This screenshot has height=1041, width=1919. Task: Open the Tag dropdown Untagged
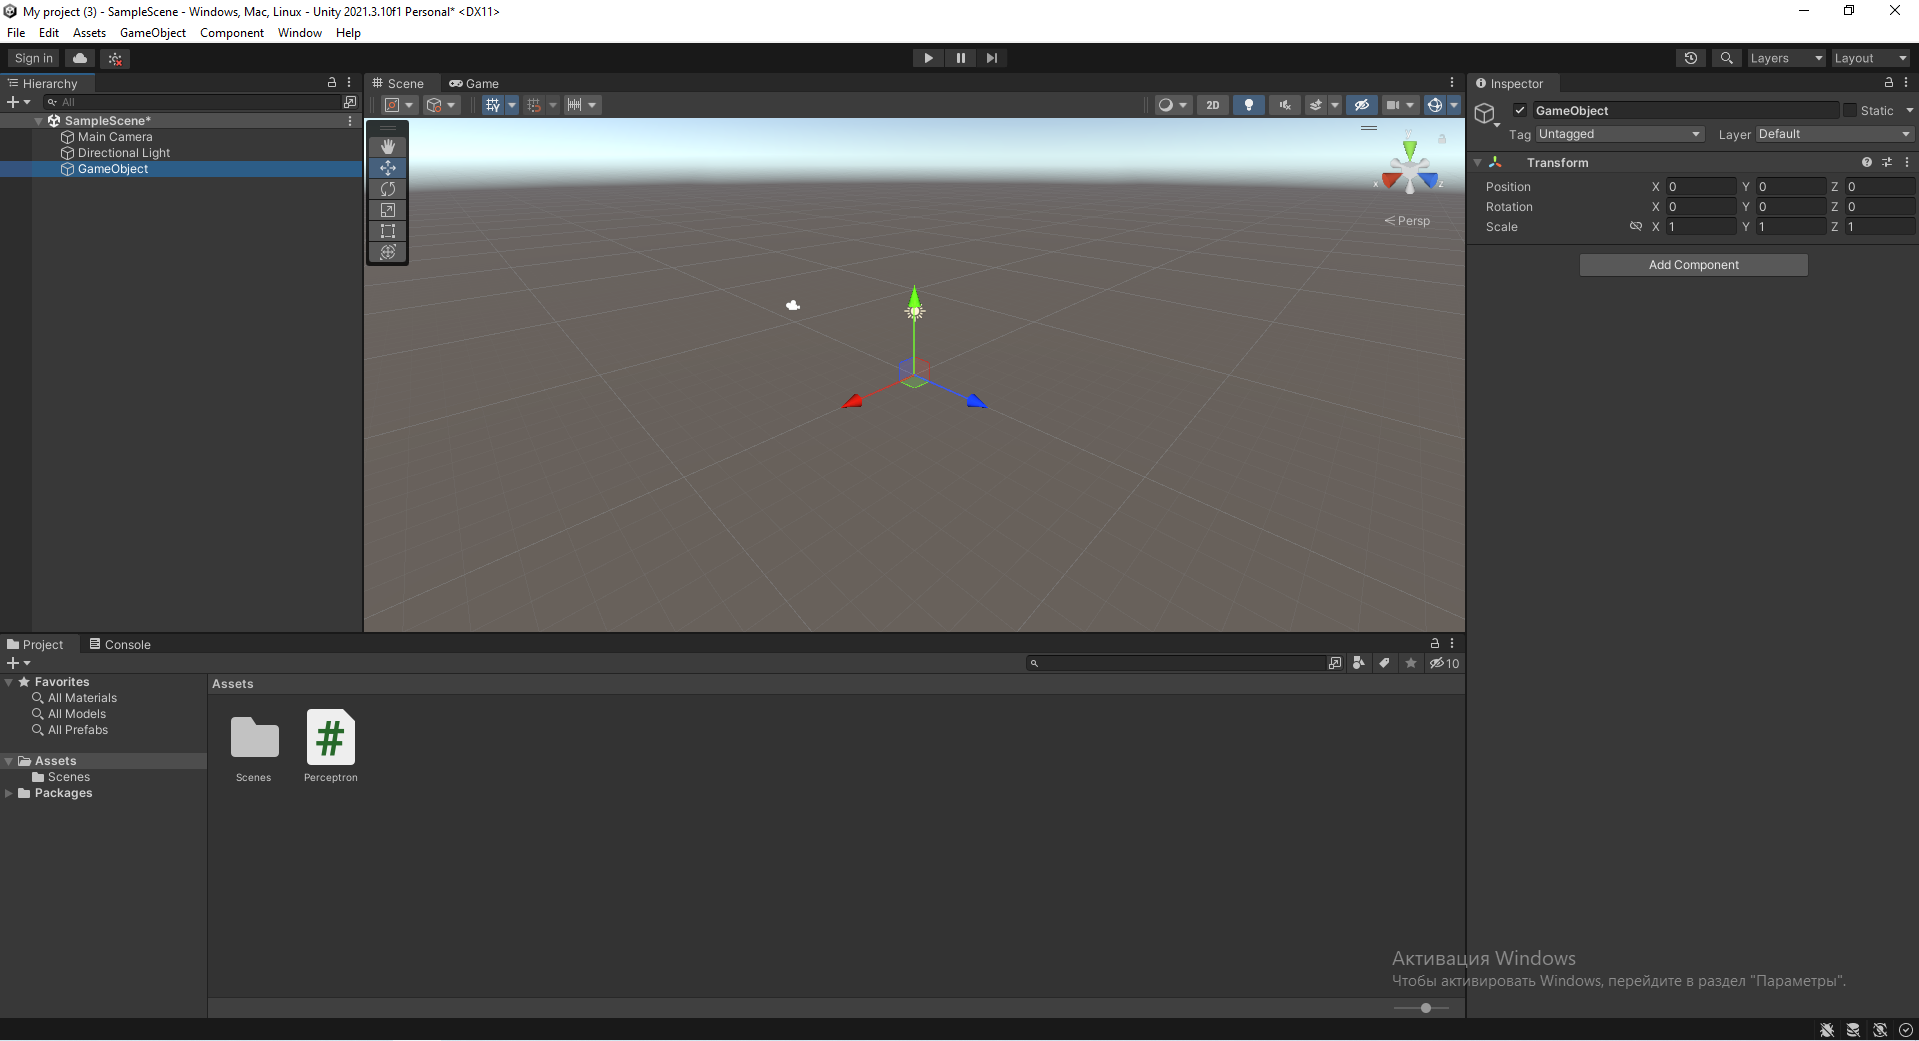pyautogui.click(x=1620, y=134)
